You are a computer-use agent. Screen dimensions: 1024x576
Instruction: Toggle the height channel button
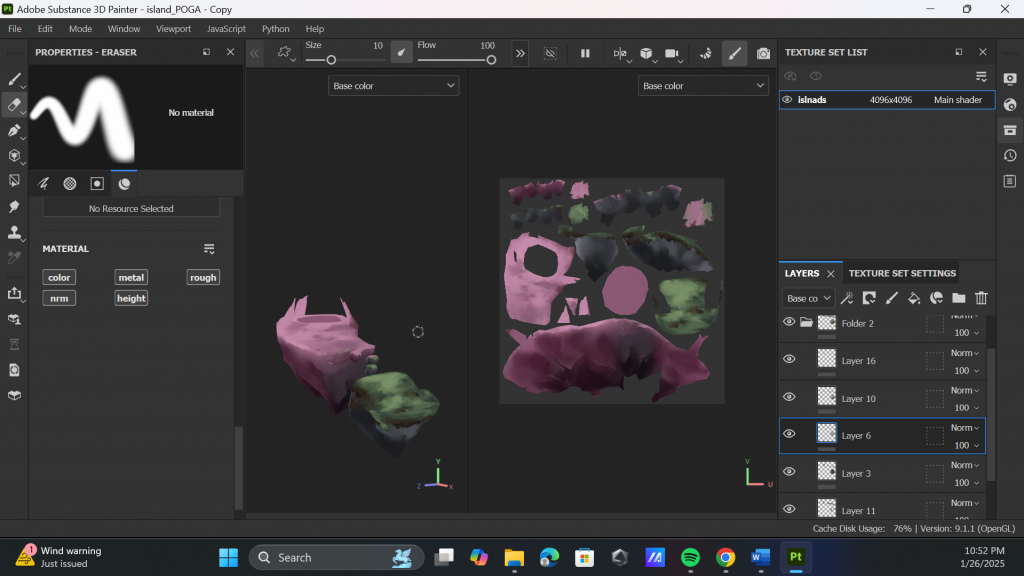[131, 298]
